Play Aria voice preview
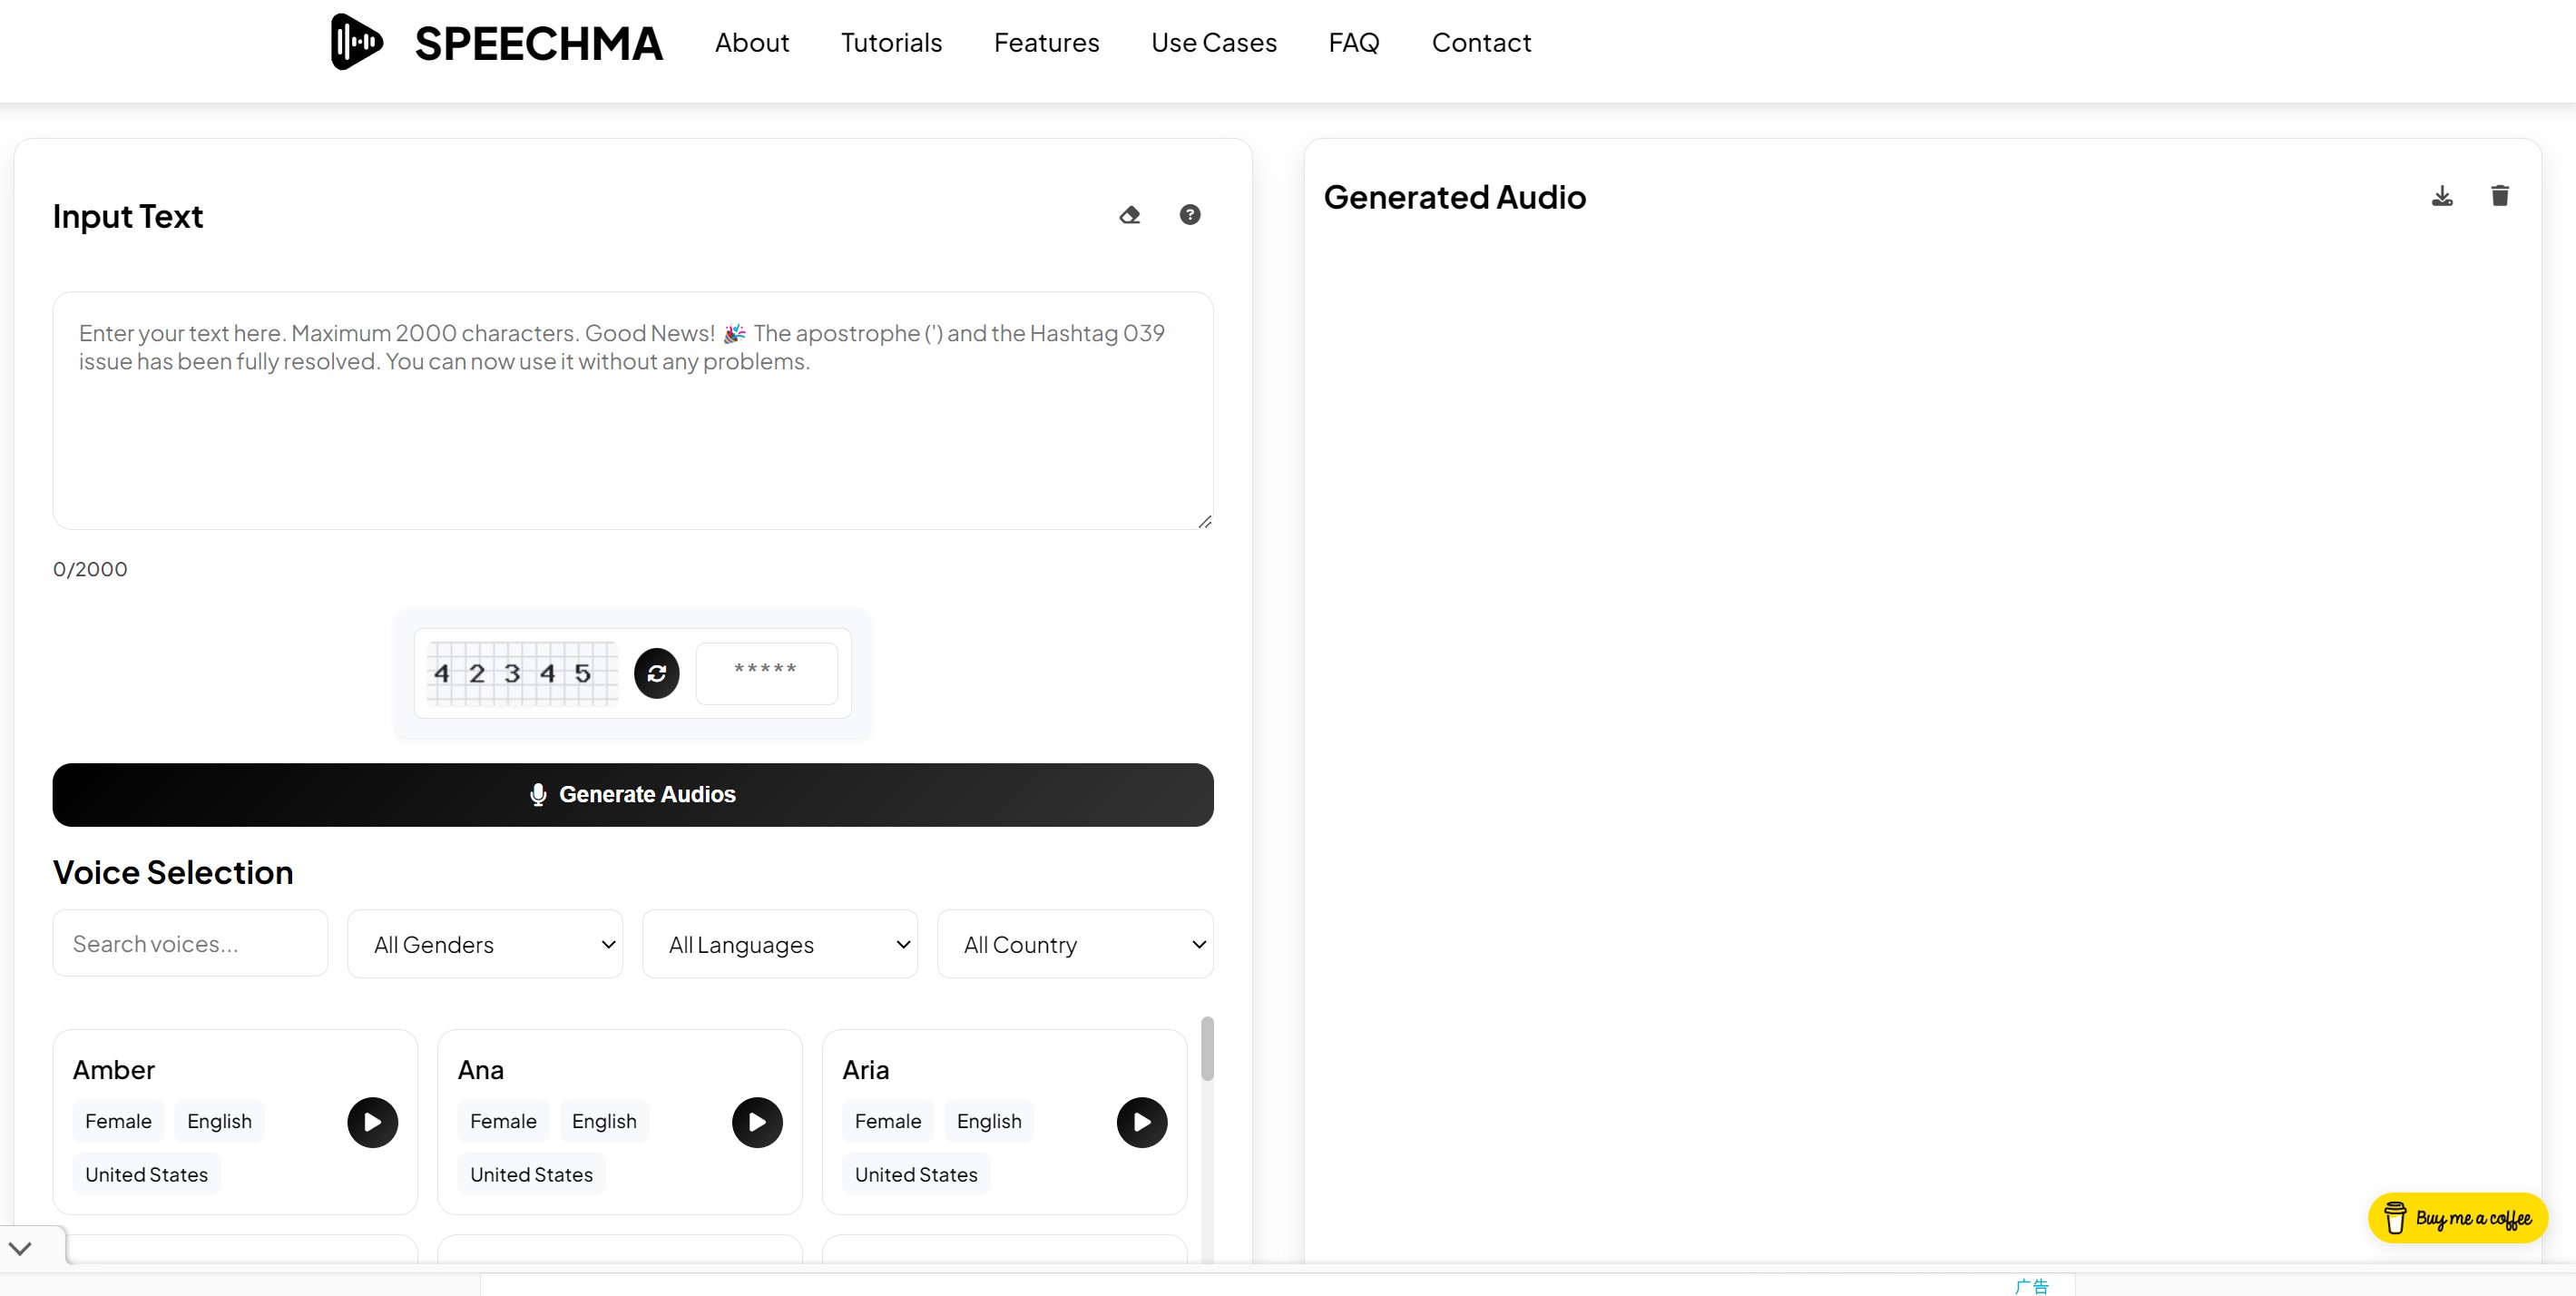Image resolution: width=2576 pixels, height=1296 pixels. click(1141, 1122)
